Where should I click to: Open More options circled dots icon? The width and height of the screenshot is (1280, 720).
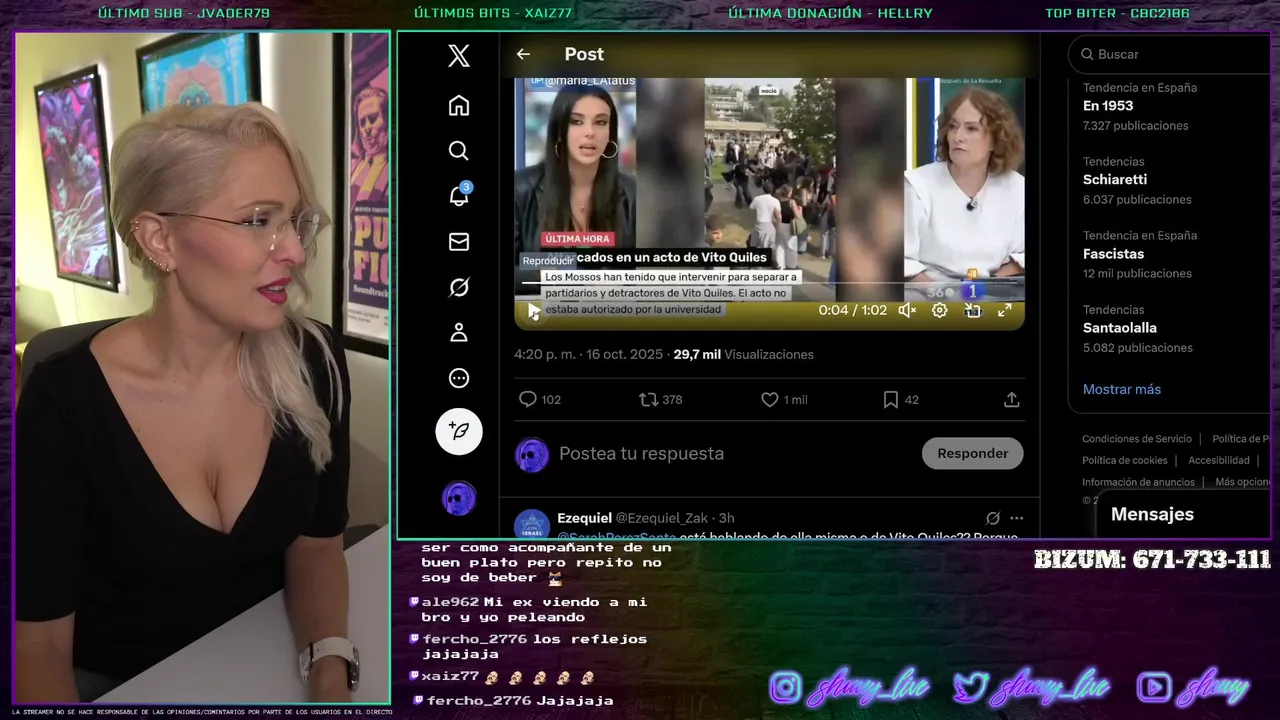(x=459, y=378)
